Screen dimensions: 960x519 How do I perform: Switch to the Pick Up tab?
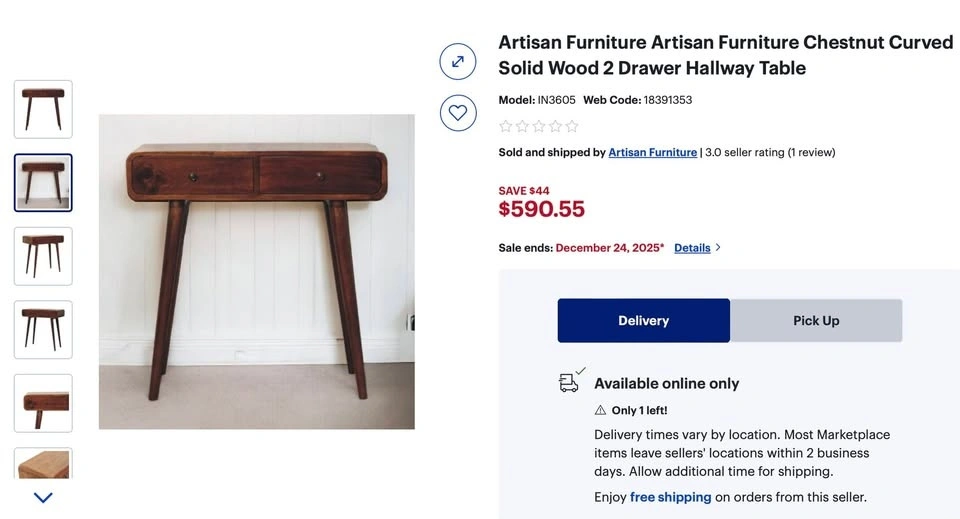[816, 321]
